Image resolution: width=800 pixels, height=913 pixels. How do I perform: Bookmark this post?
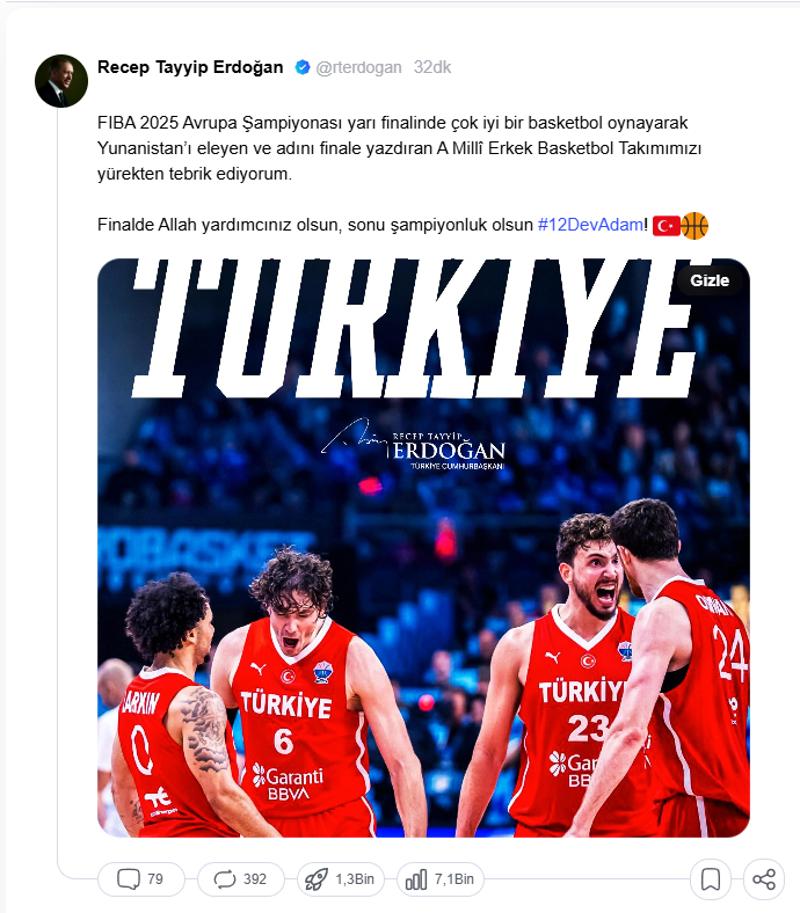(710, 879)
